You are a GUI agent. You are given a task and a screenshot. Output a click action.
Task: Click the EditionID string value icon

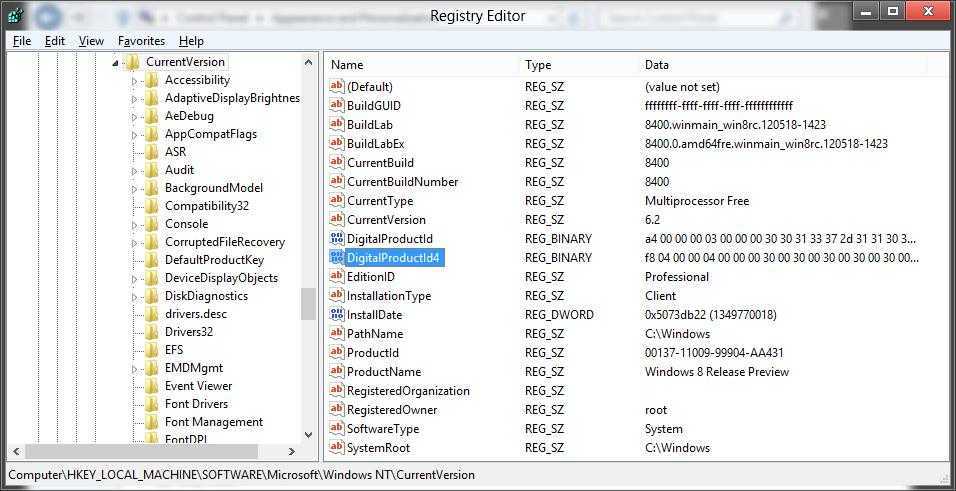tap(337, 276)
